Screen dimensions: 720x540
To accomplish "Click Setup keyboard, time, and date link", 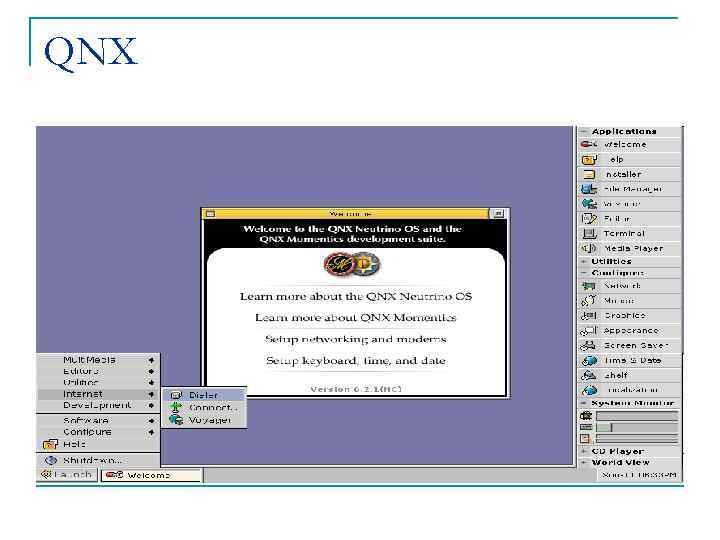I will click(x=356, y=361).
